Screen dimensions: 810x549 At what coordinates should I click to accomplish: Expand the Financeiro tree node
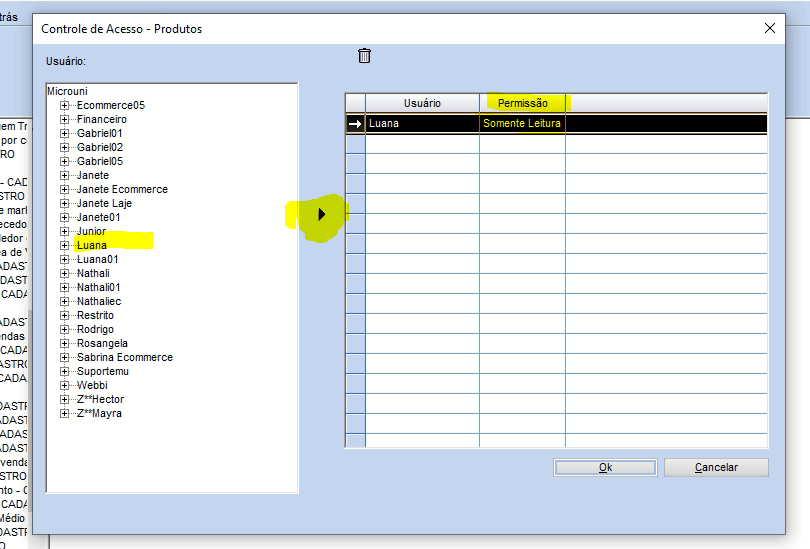pyautogui.click(x=65, y=119)
